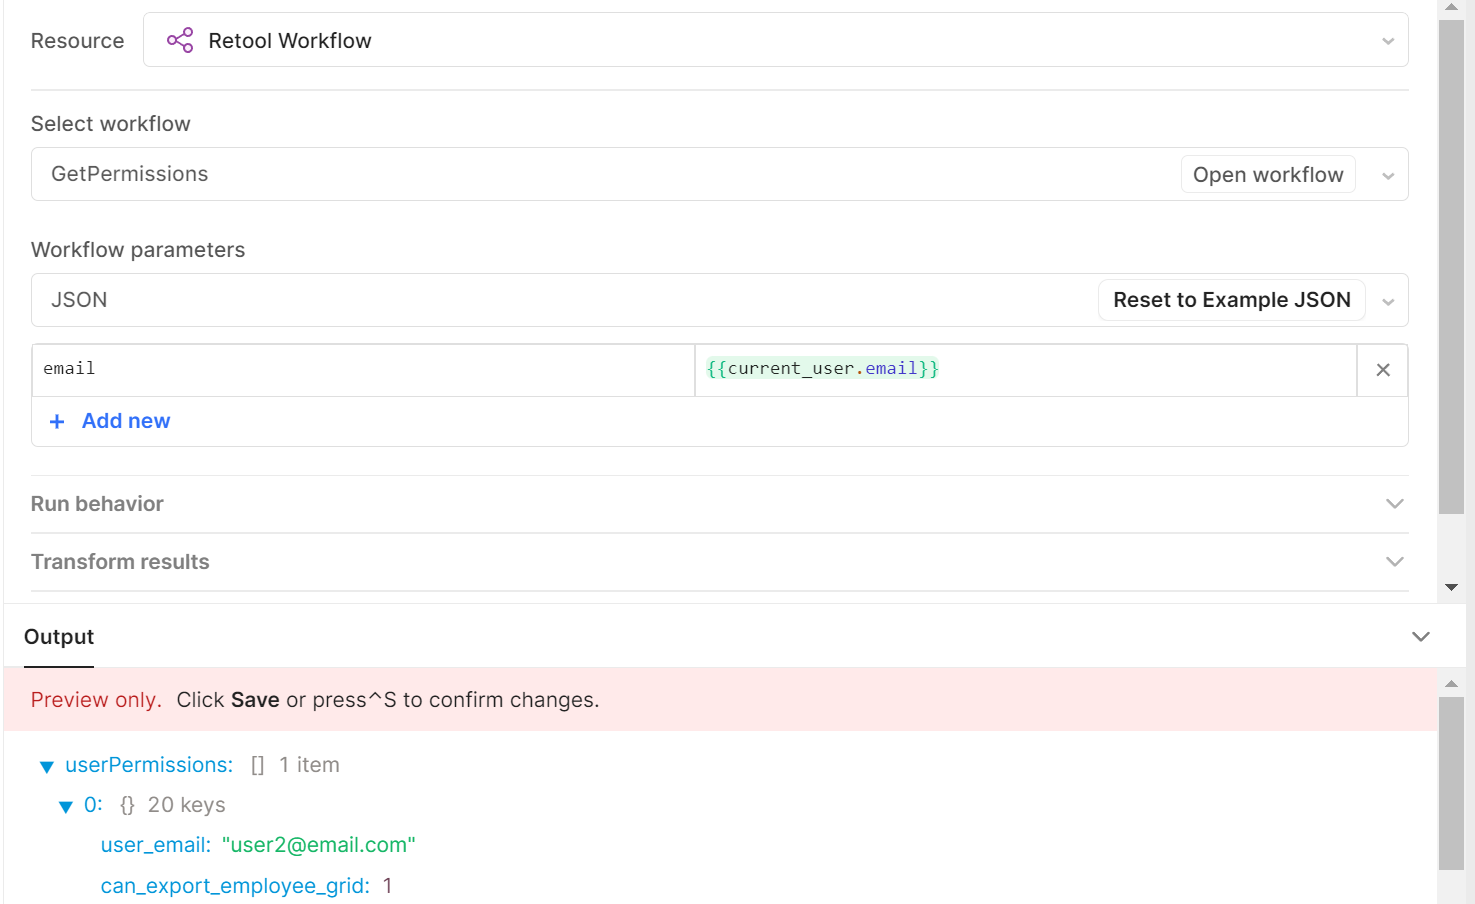1475x904 pixels.
Task: Click the user_email value "user2@email.com"
Action: tap(318, 845)
